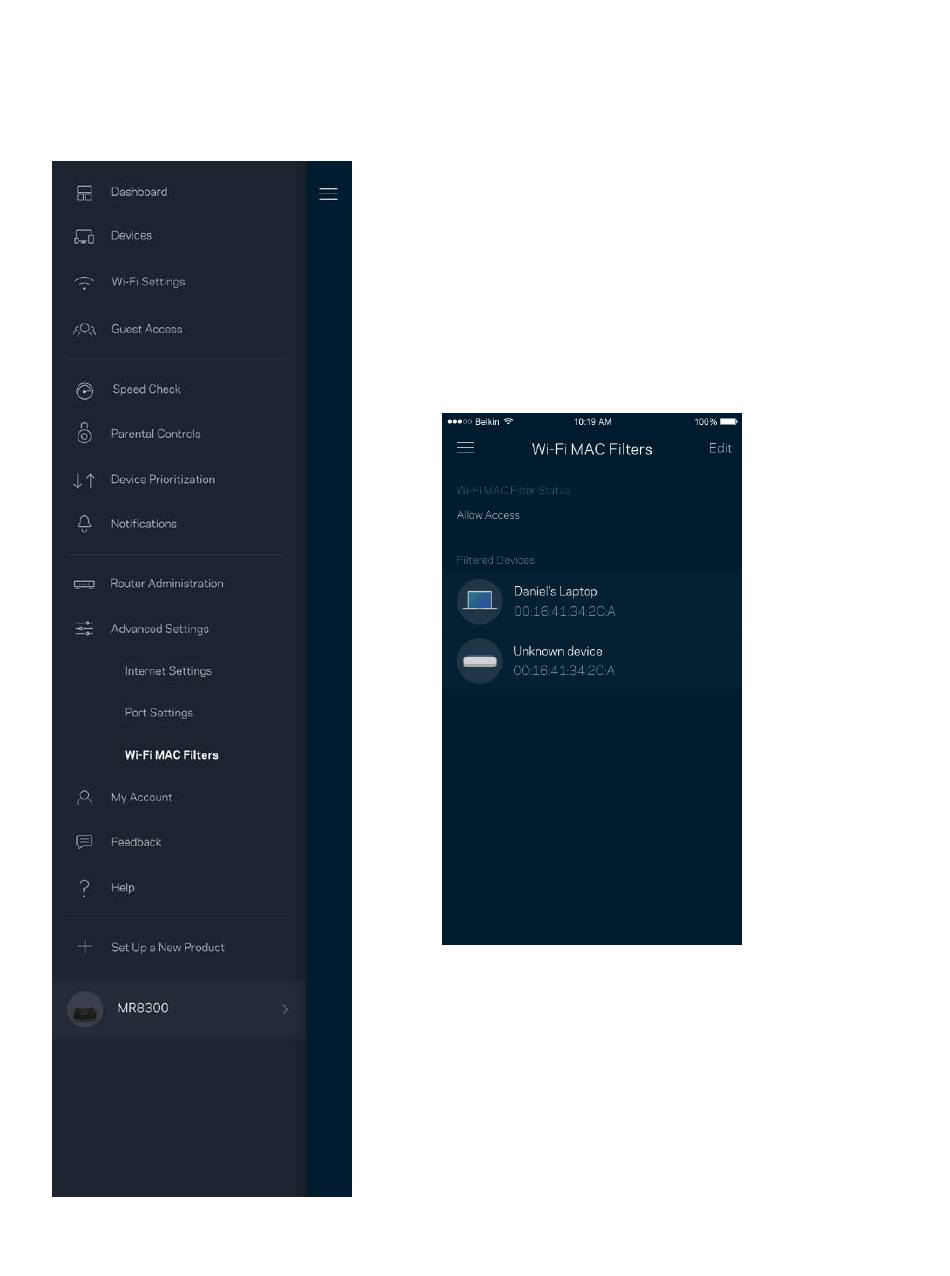Select Internet Settings submenu item
This screenshot has width=950, height=1276.
click(168, 671)
